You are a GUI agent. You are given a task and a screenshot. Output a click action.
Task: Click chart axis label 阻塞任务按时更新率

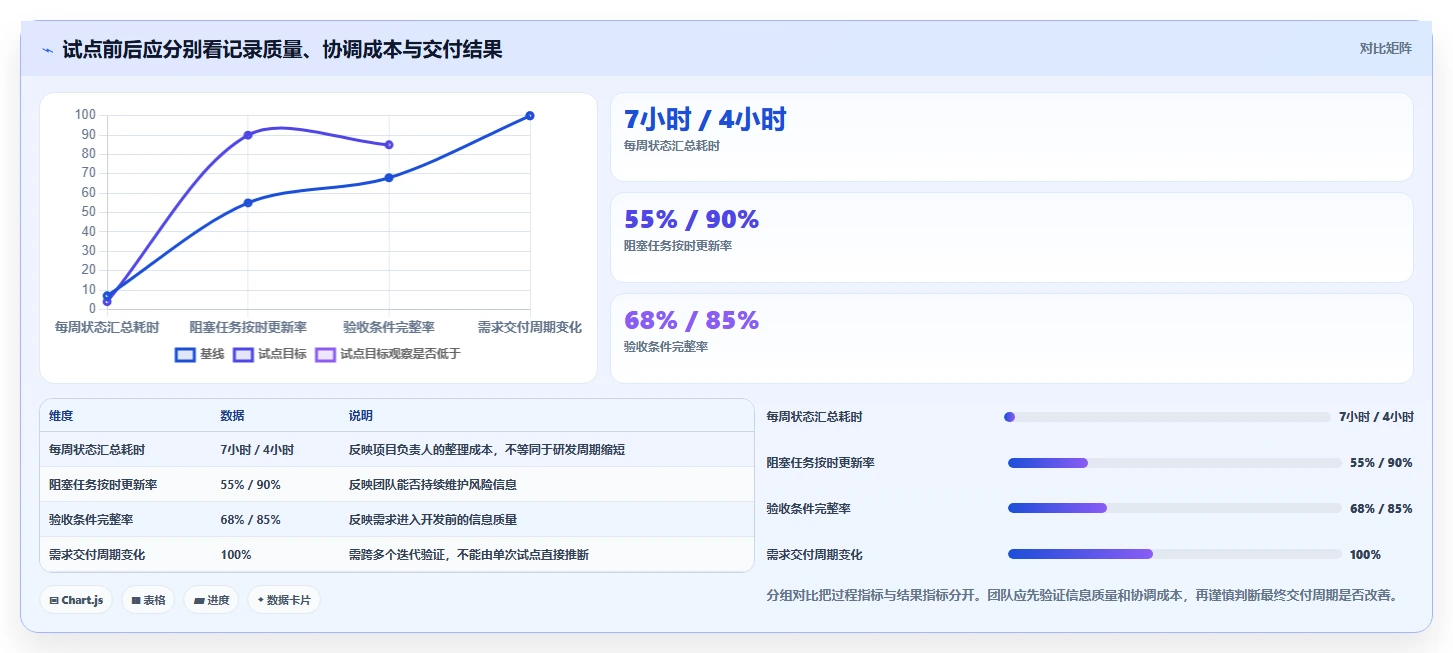[248, 327]
